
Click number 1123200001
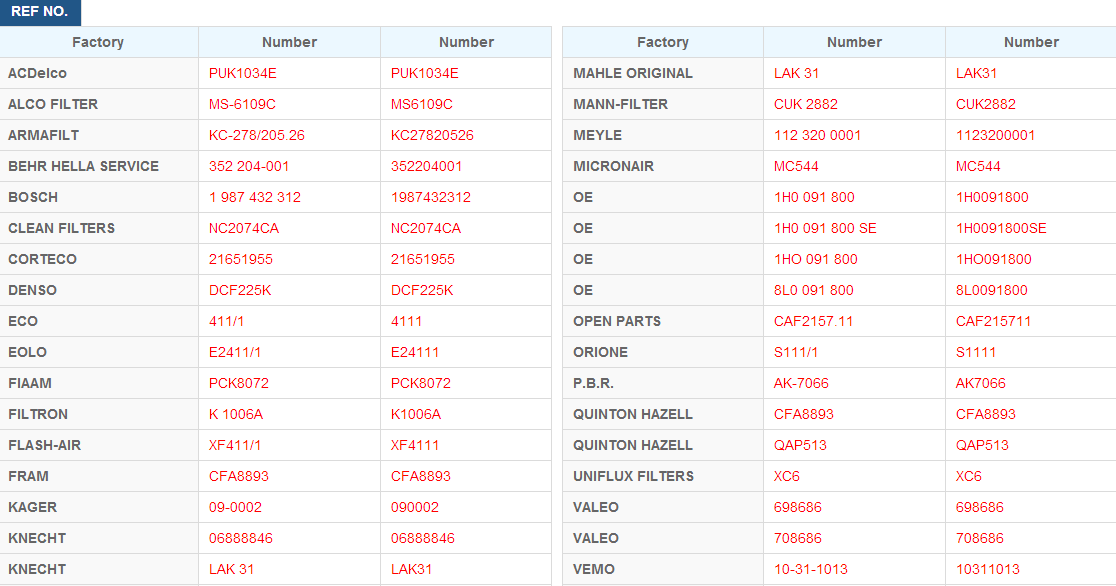coord(995,135)
